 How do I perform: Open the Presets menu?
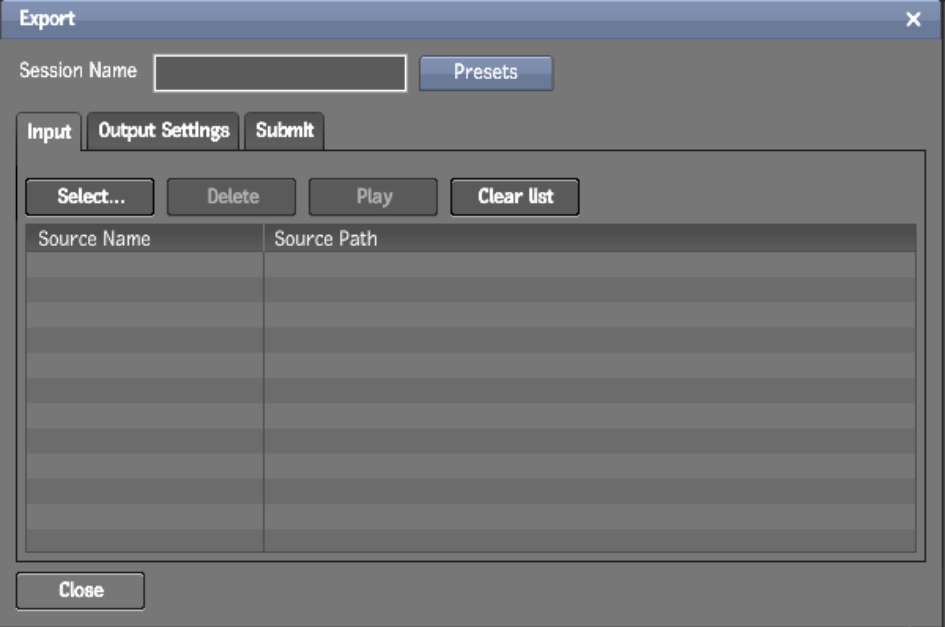pos(485,73)
